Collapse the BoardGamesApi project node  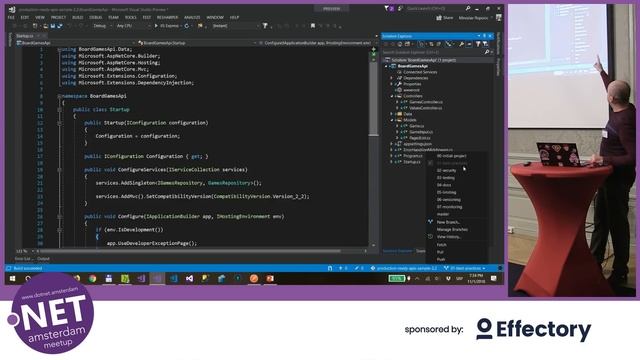click(387, 66)
